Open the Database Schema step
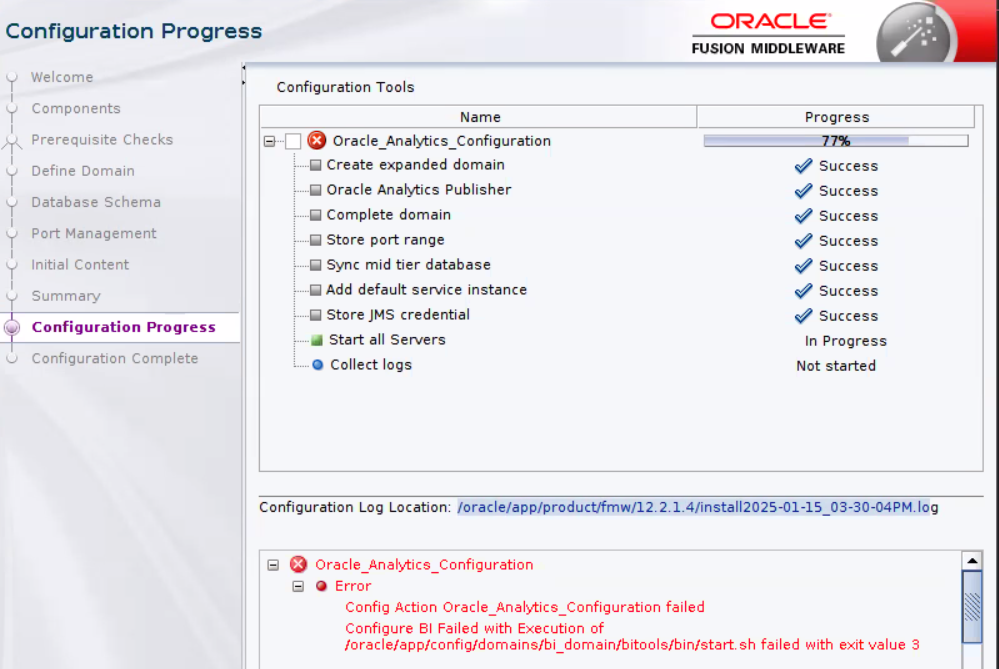The width and height of the screenshot is (999, 669). pyautogui.click(x=96, y=202)
